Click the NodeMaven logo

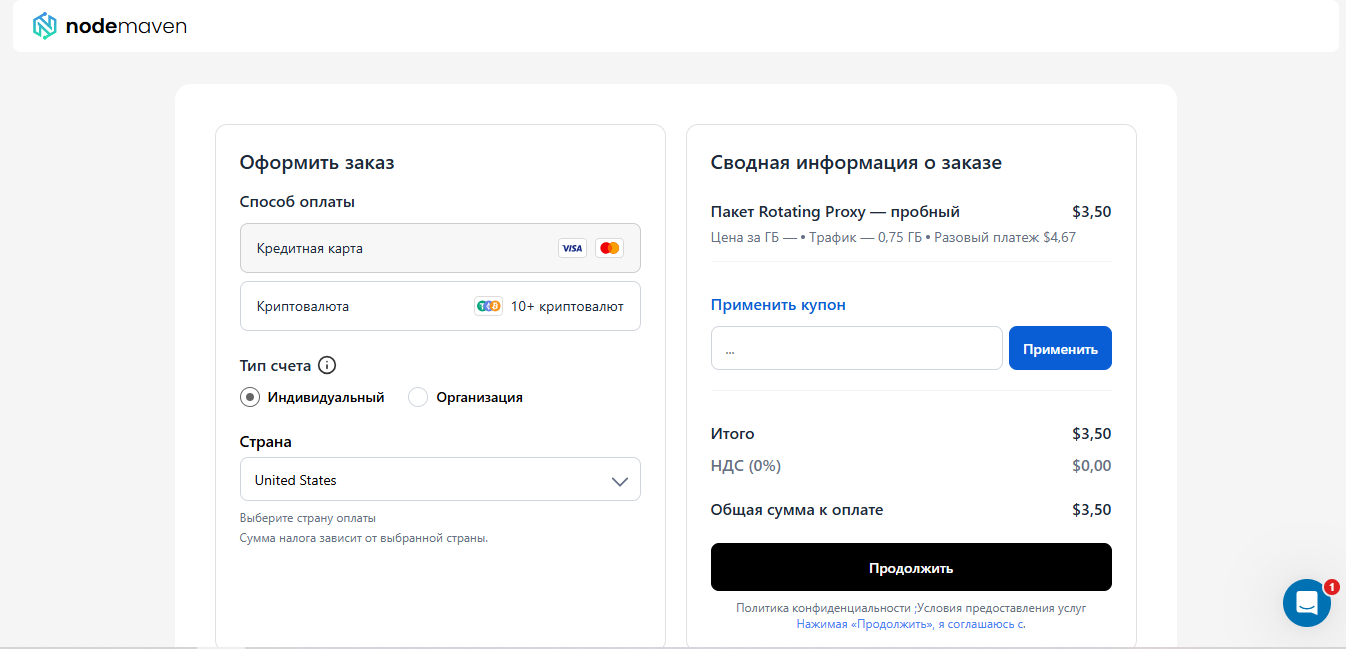(110, 26)
